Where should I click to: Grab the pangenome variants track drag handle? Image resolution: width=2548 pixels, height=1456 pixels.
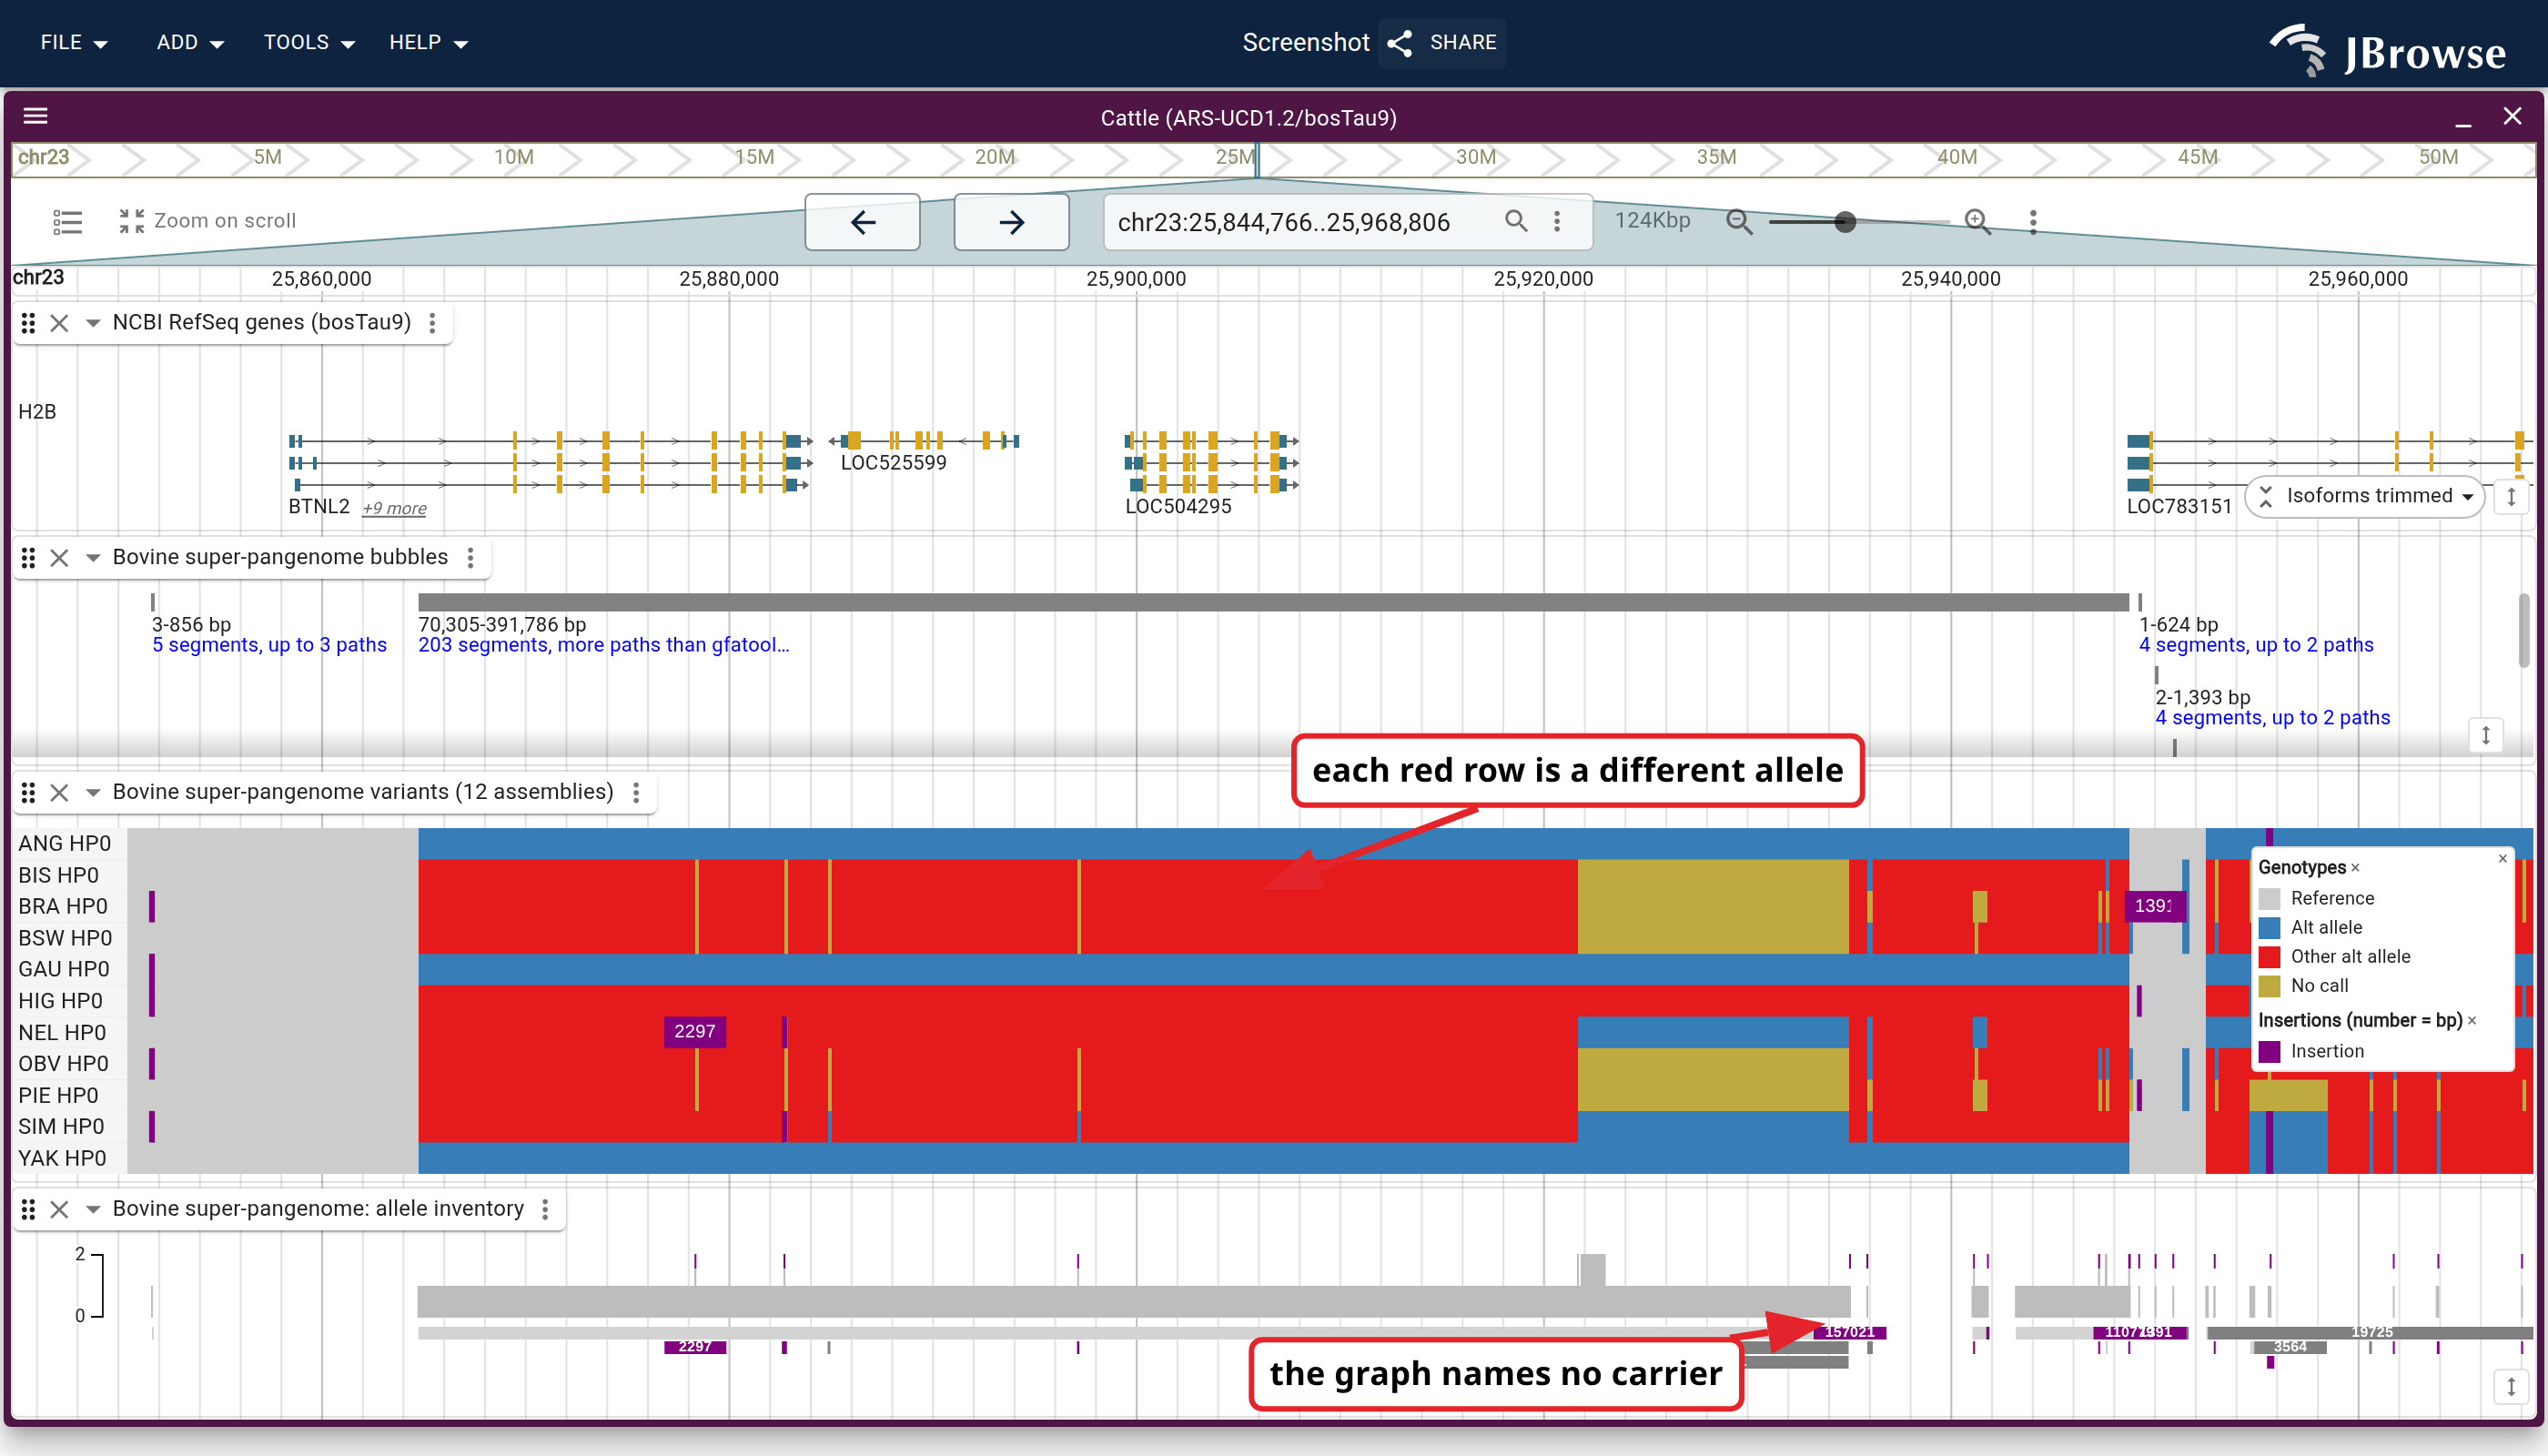click(x=28, y=793)
